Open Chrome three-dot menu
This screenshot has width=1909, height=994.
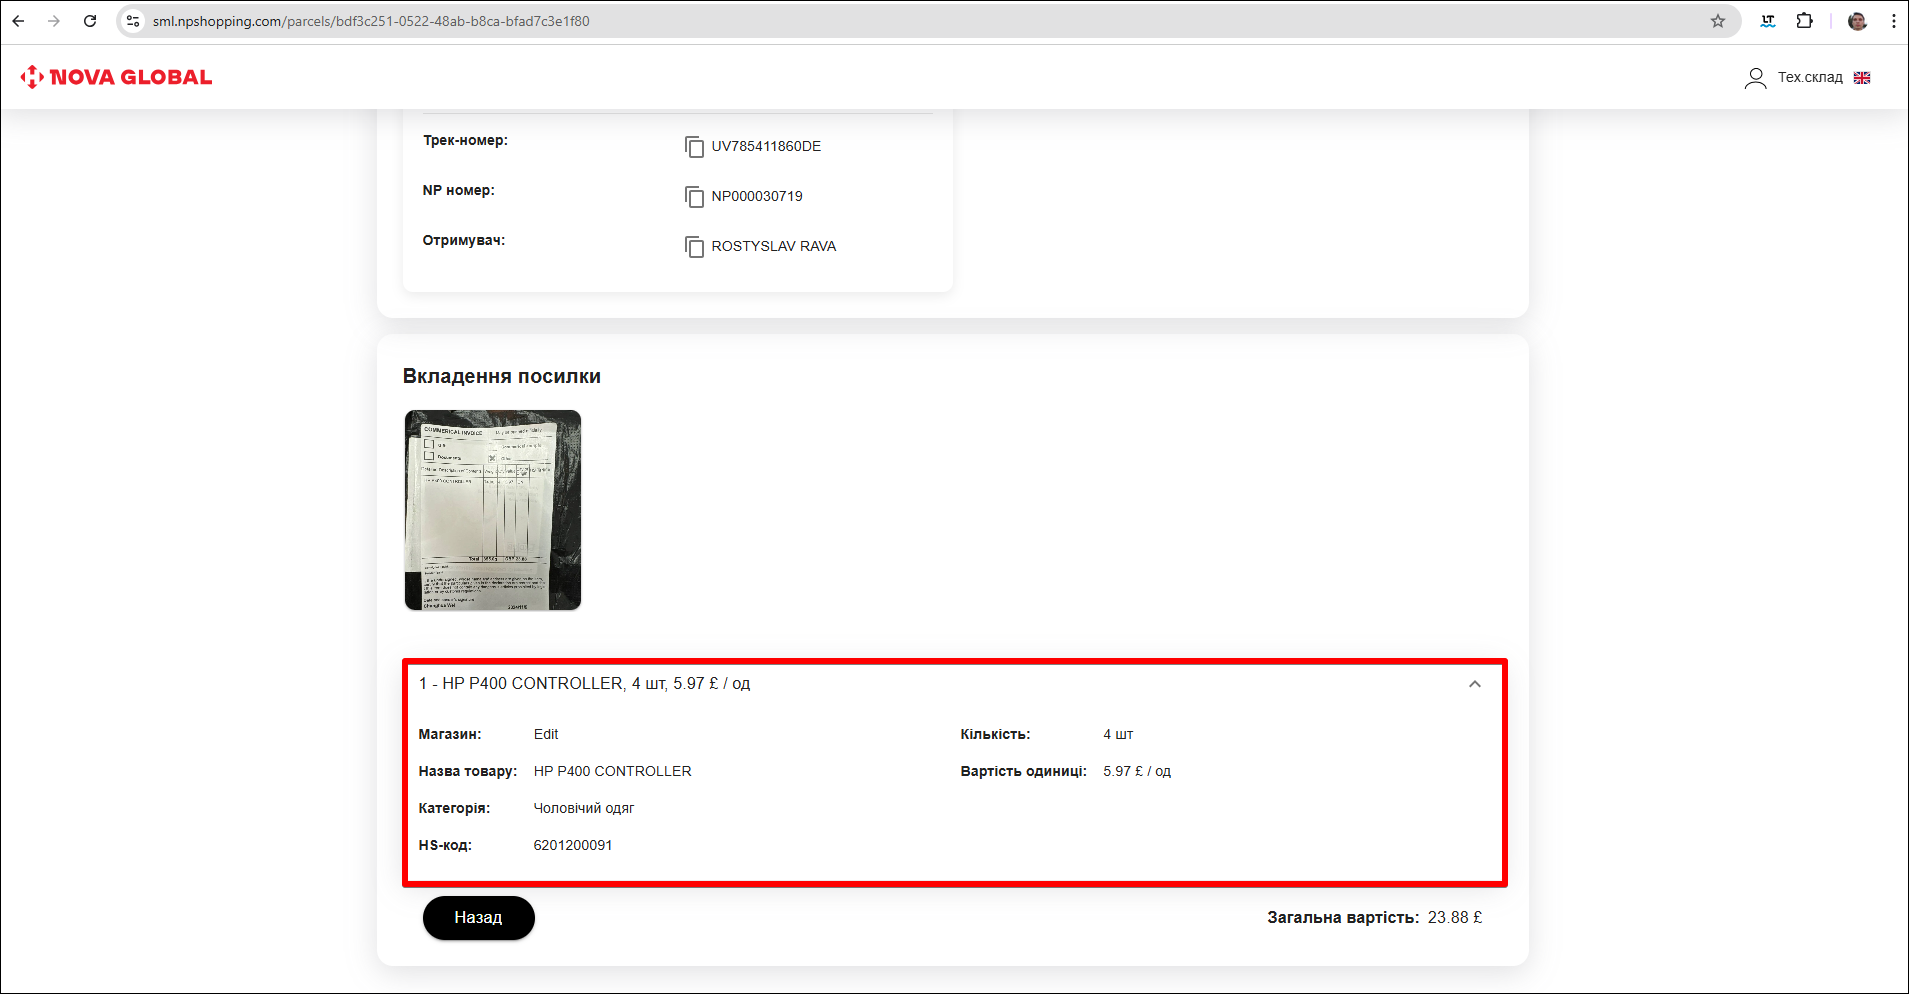[1893, 21]
